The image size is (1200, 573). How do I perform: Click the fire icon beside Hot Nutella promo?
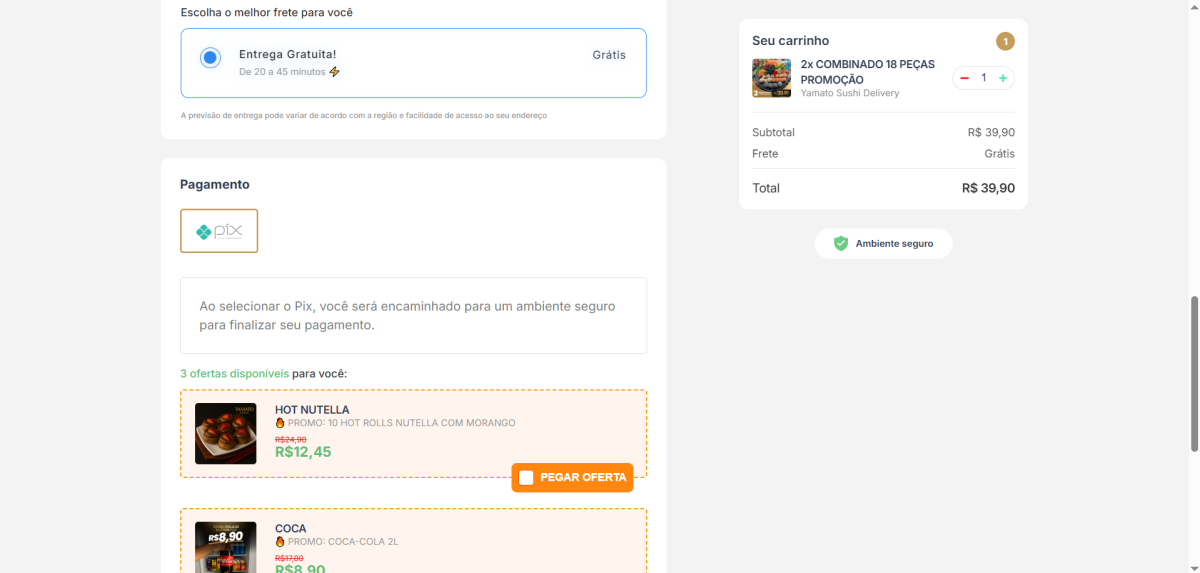(x=280, y=423)
